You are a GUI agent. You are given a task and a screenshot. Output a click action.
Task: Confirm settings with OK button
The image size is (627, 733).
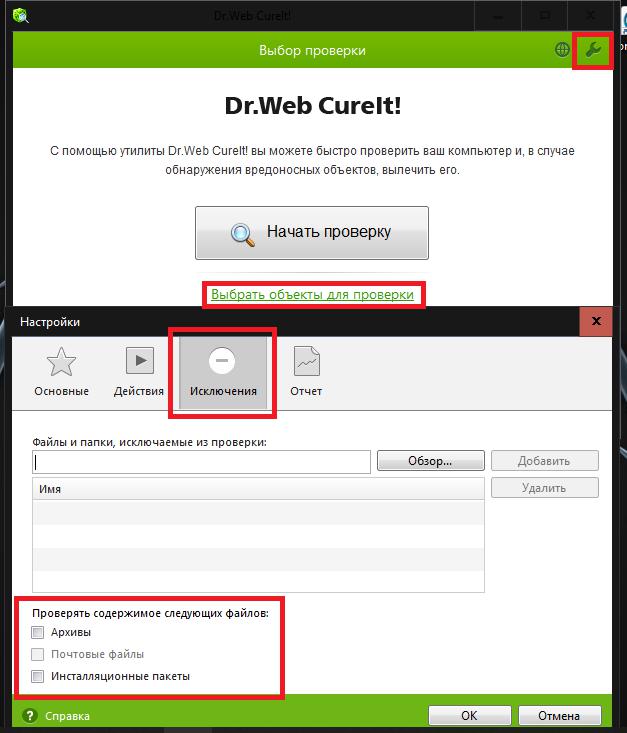[469, 716]
